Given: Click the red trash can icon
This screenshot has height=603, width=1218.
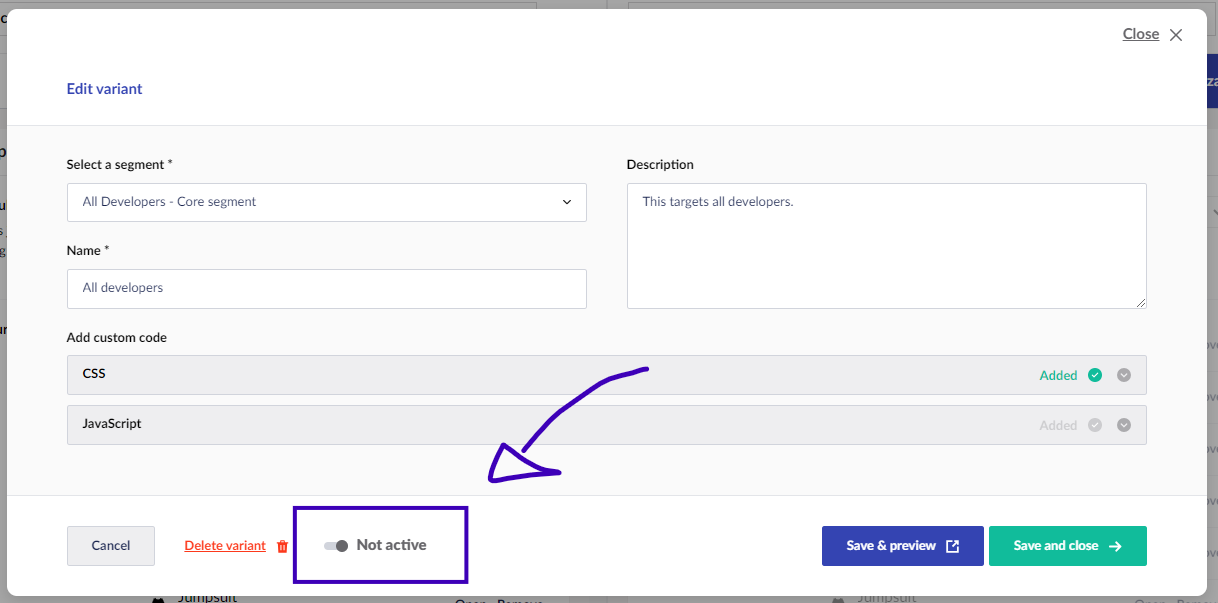Looking at the screenshot, I should 282,546.
